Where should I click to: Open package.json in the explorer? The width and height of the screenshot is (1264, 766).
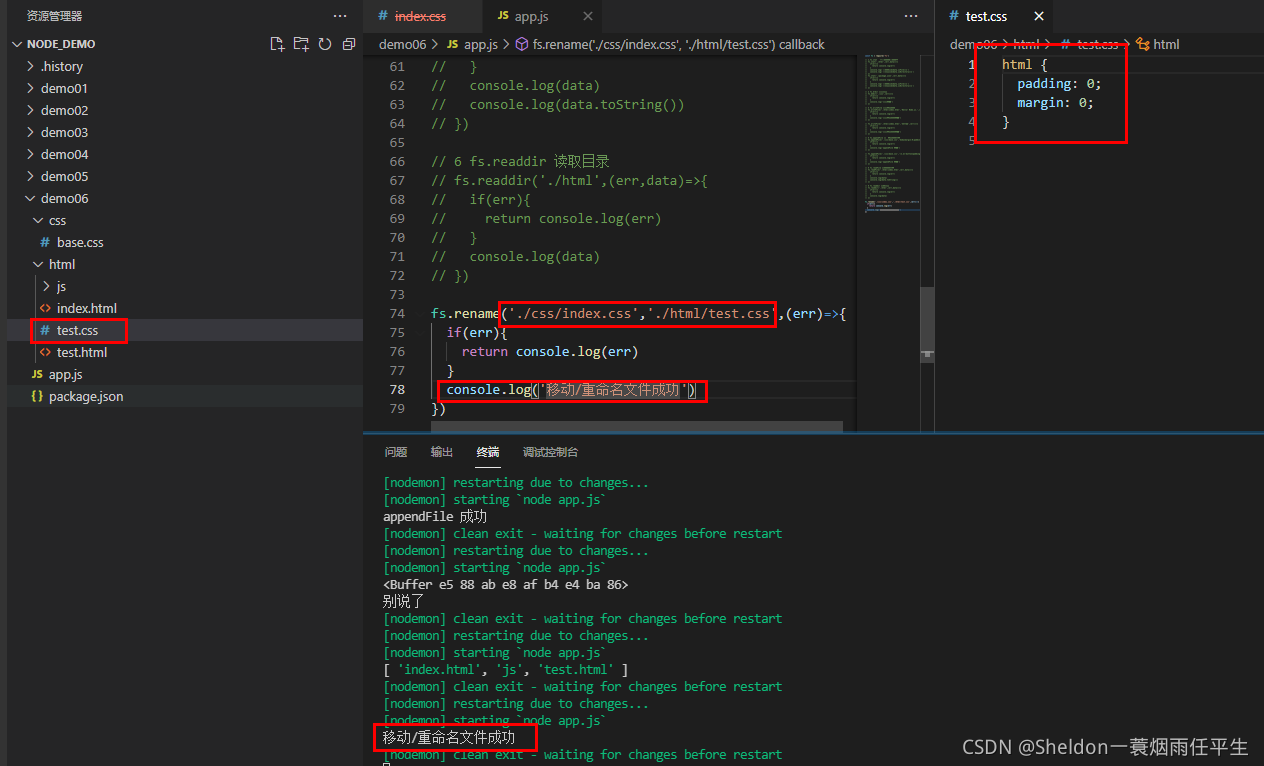pyautogui.click(x=185, y=396)
